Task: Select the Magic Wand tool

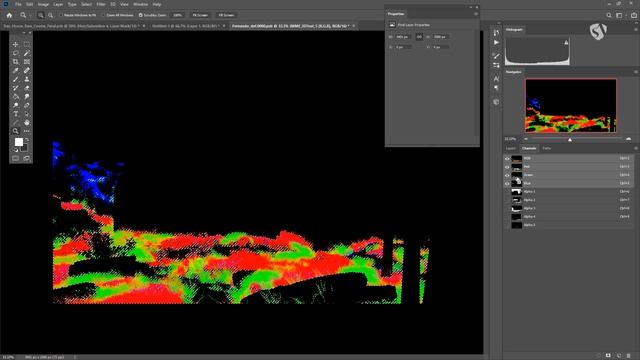Action: coord(27,53)
